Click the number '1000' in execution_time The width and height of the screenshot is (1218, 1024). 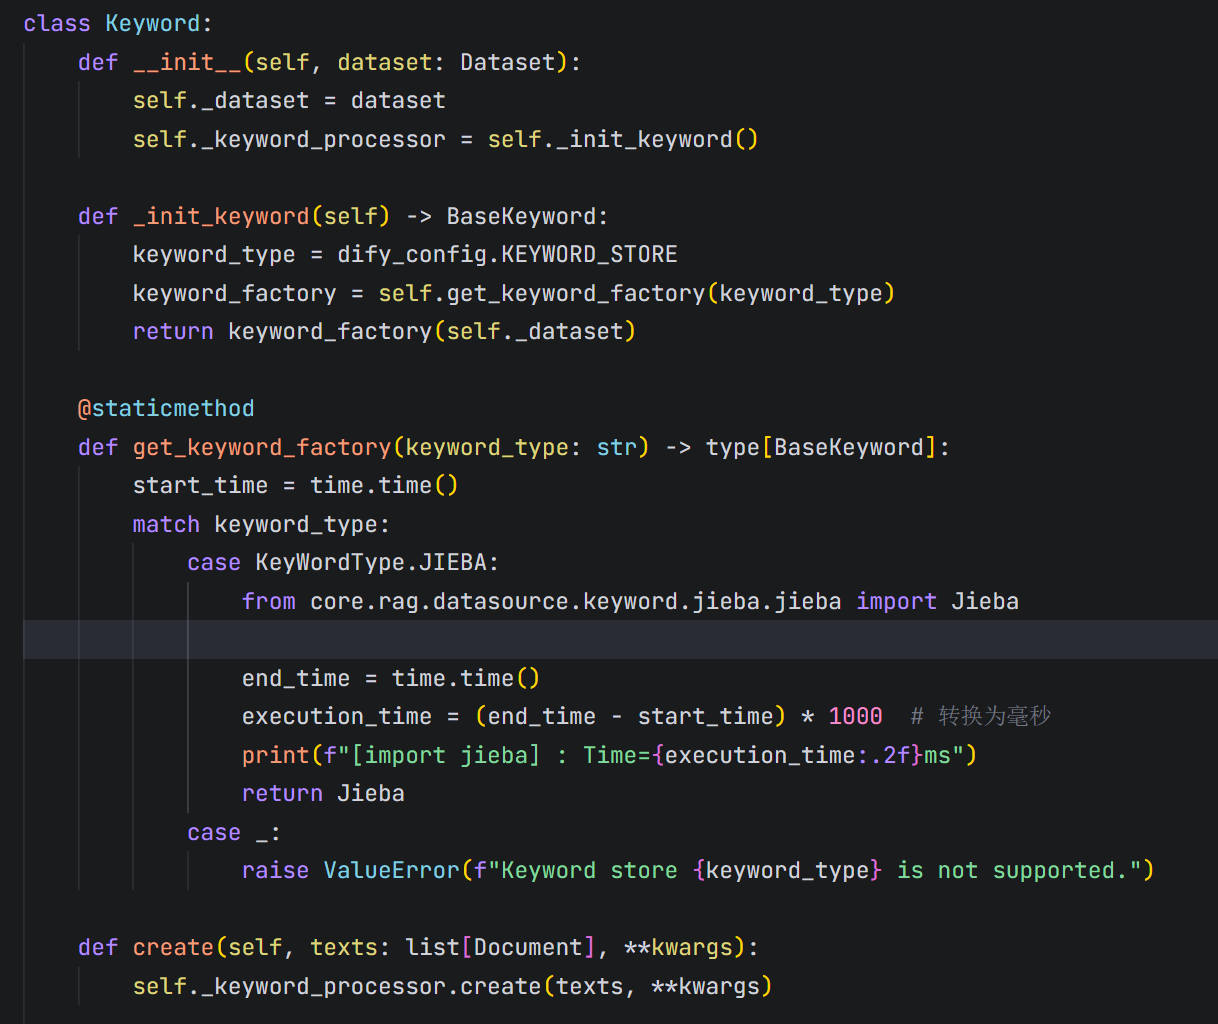[855, 716]
